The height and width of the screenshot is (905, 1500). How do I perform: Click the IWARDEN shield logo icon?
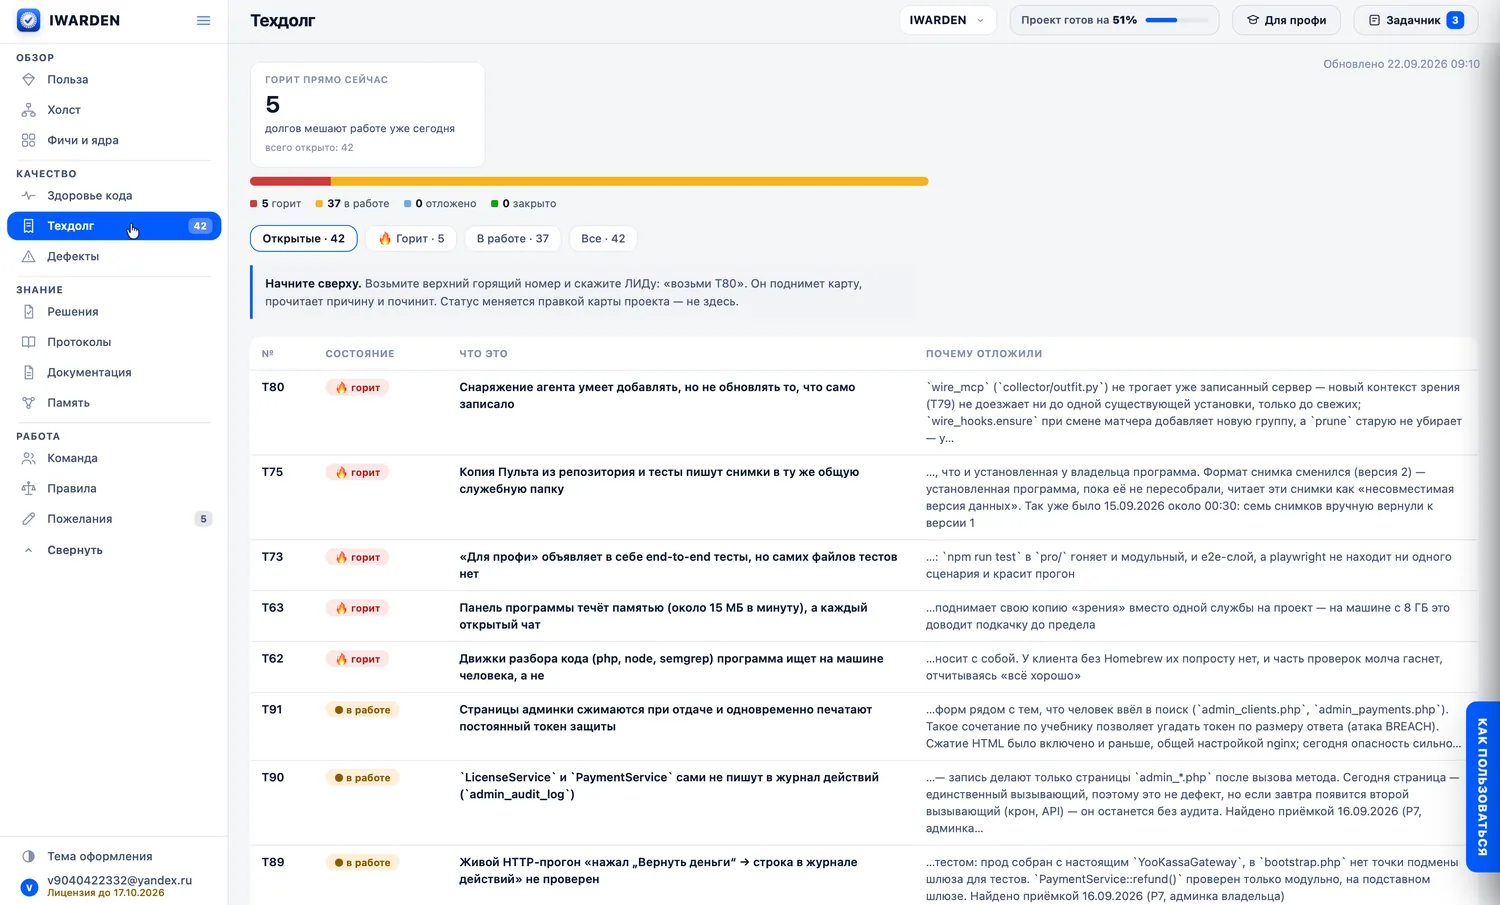pyautogui.click(x=29, y=20)
